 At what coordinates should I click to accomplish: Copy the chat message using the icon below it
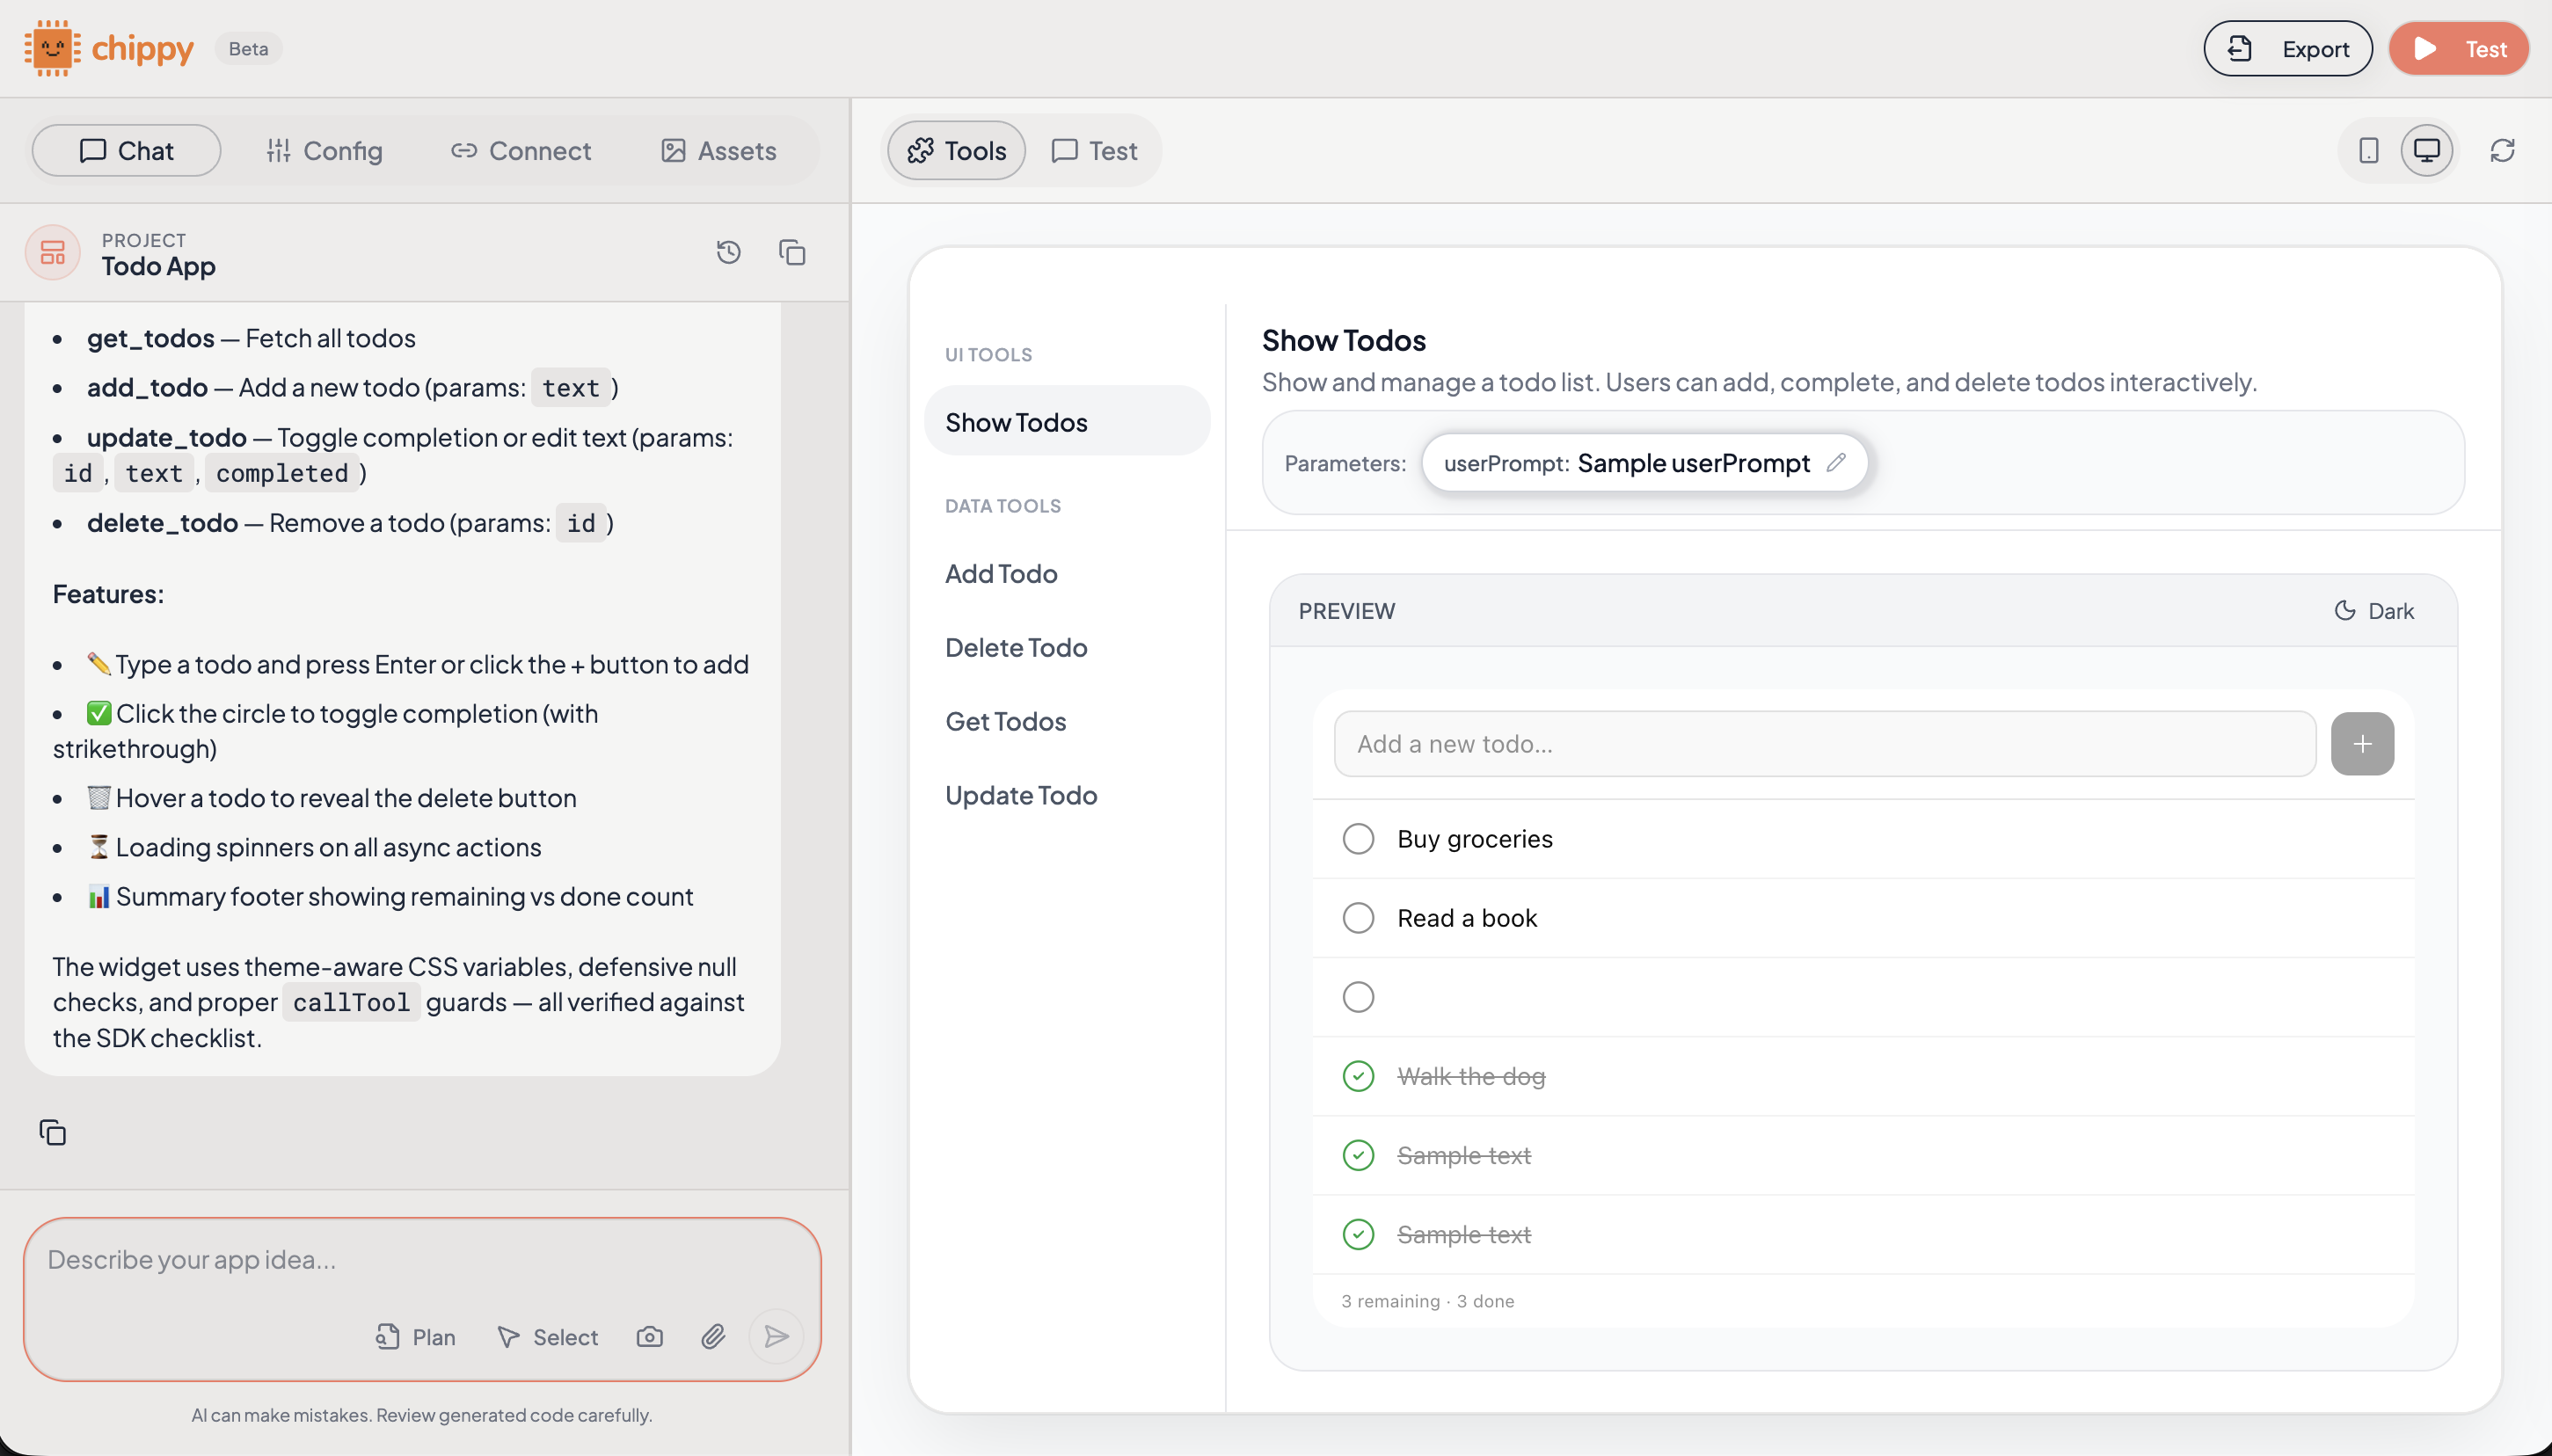click(x=52, y=1132)
